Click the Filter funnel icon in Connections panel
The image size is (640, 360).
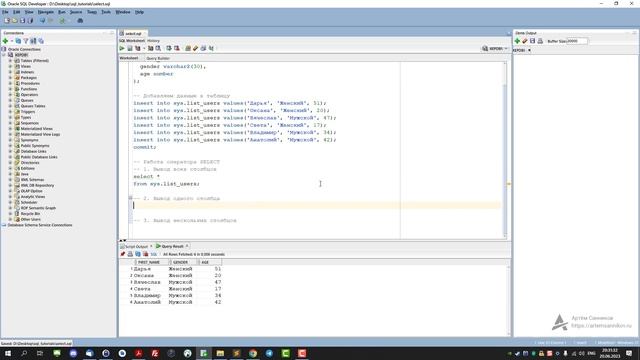26,41
